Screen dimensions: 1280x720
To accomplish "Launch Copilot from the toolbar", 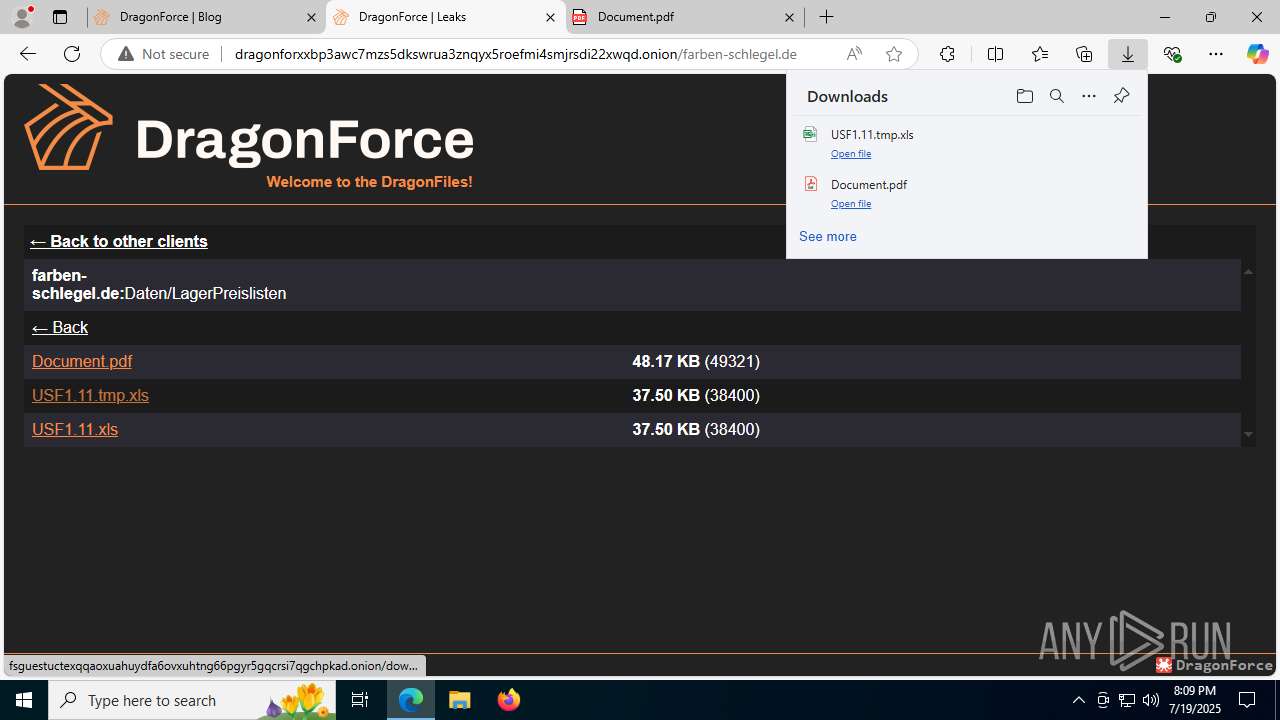I will [1258, 54].
